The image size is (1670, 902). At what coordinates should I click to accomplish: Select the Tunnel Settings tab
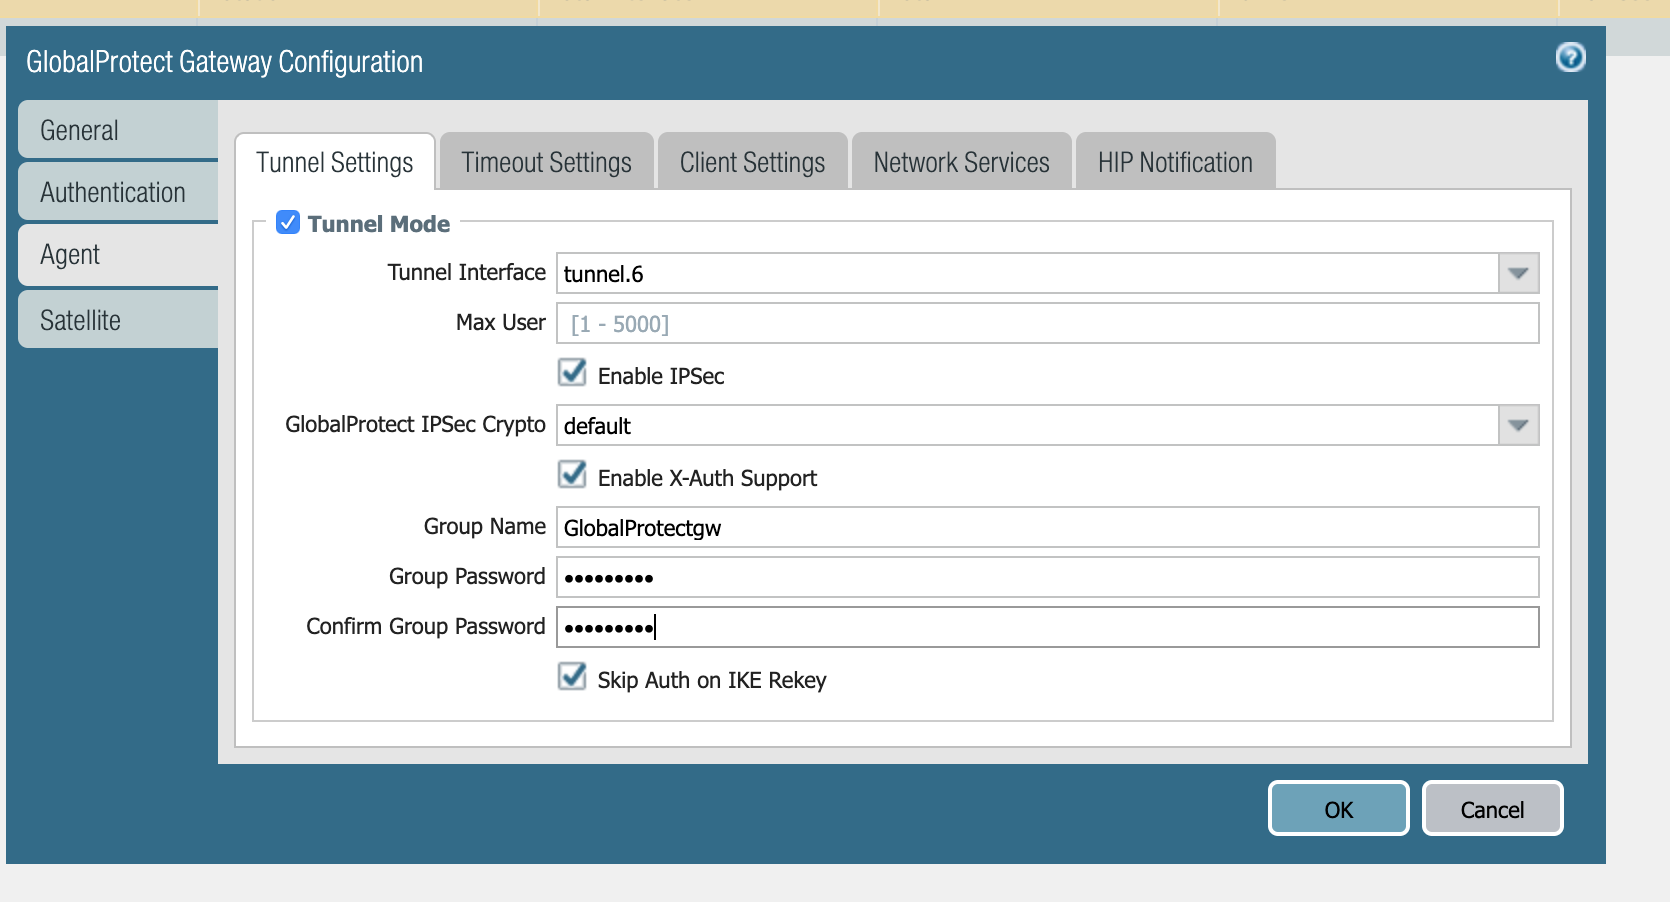click(335, 162)
